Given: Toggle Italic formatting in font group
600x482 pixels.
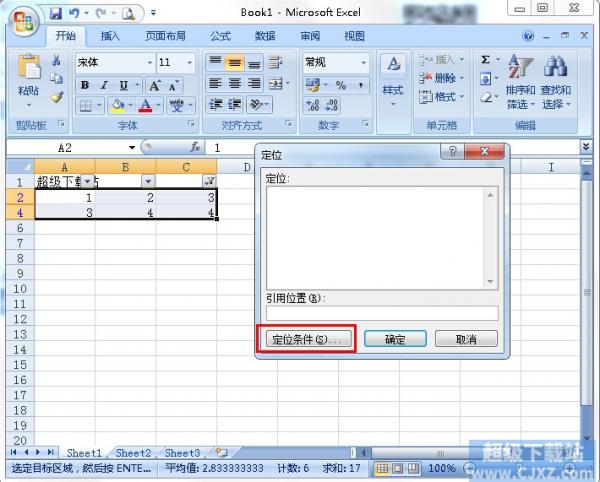Looking at the screenshot, I should 104,84.
